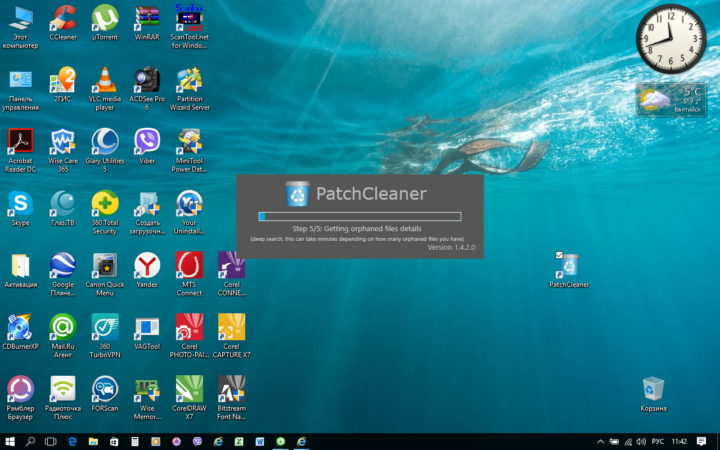Select the 360 Total Security icon
Screen dimensions: 720x450
[x=105, y=212]
